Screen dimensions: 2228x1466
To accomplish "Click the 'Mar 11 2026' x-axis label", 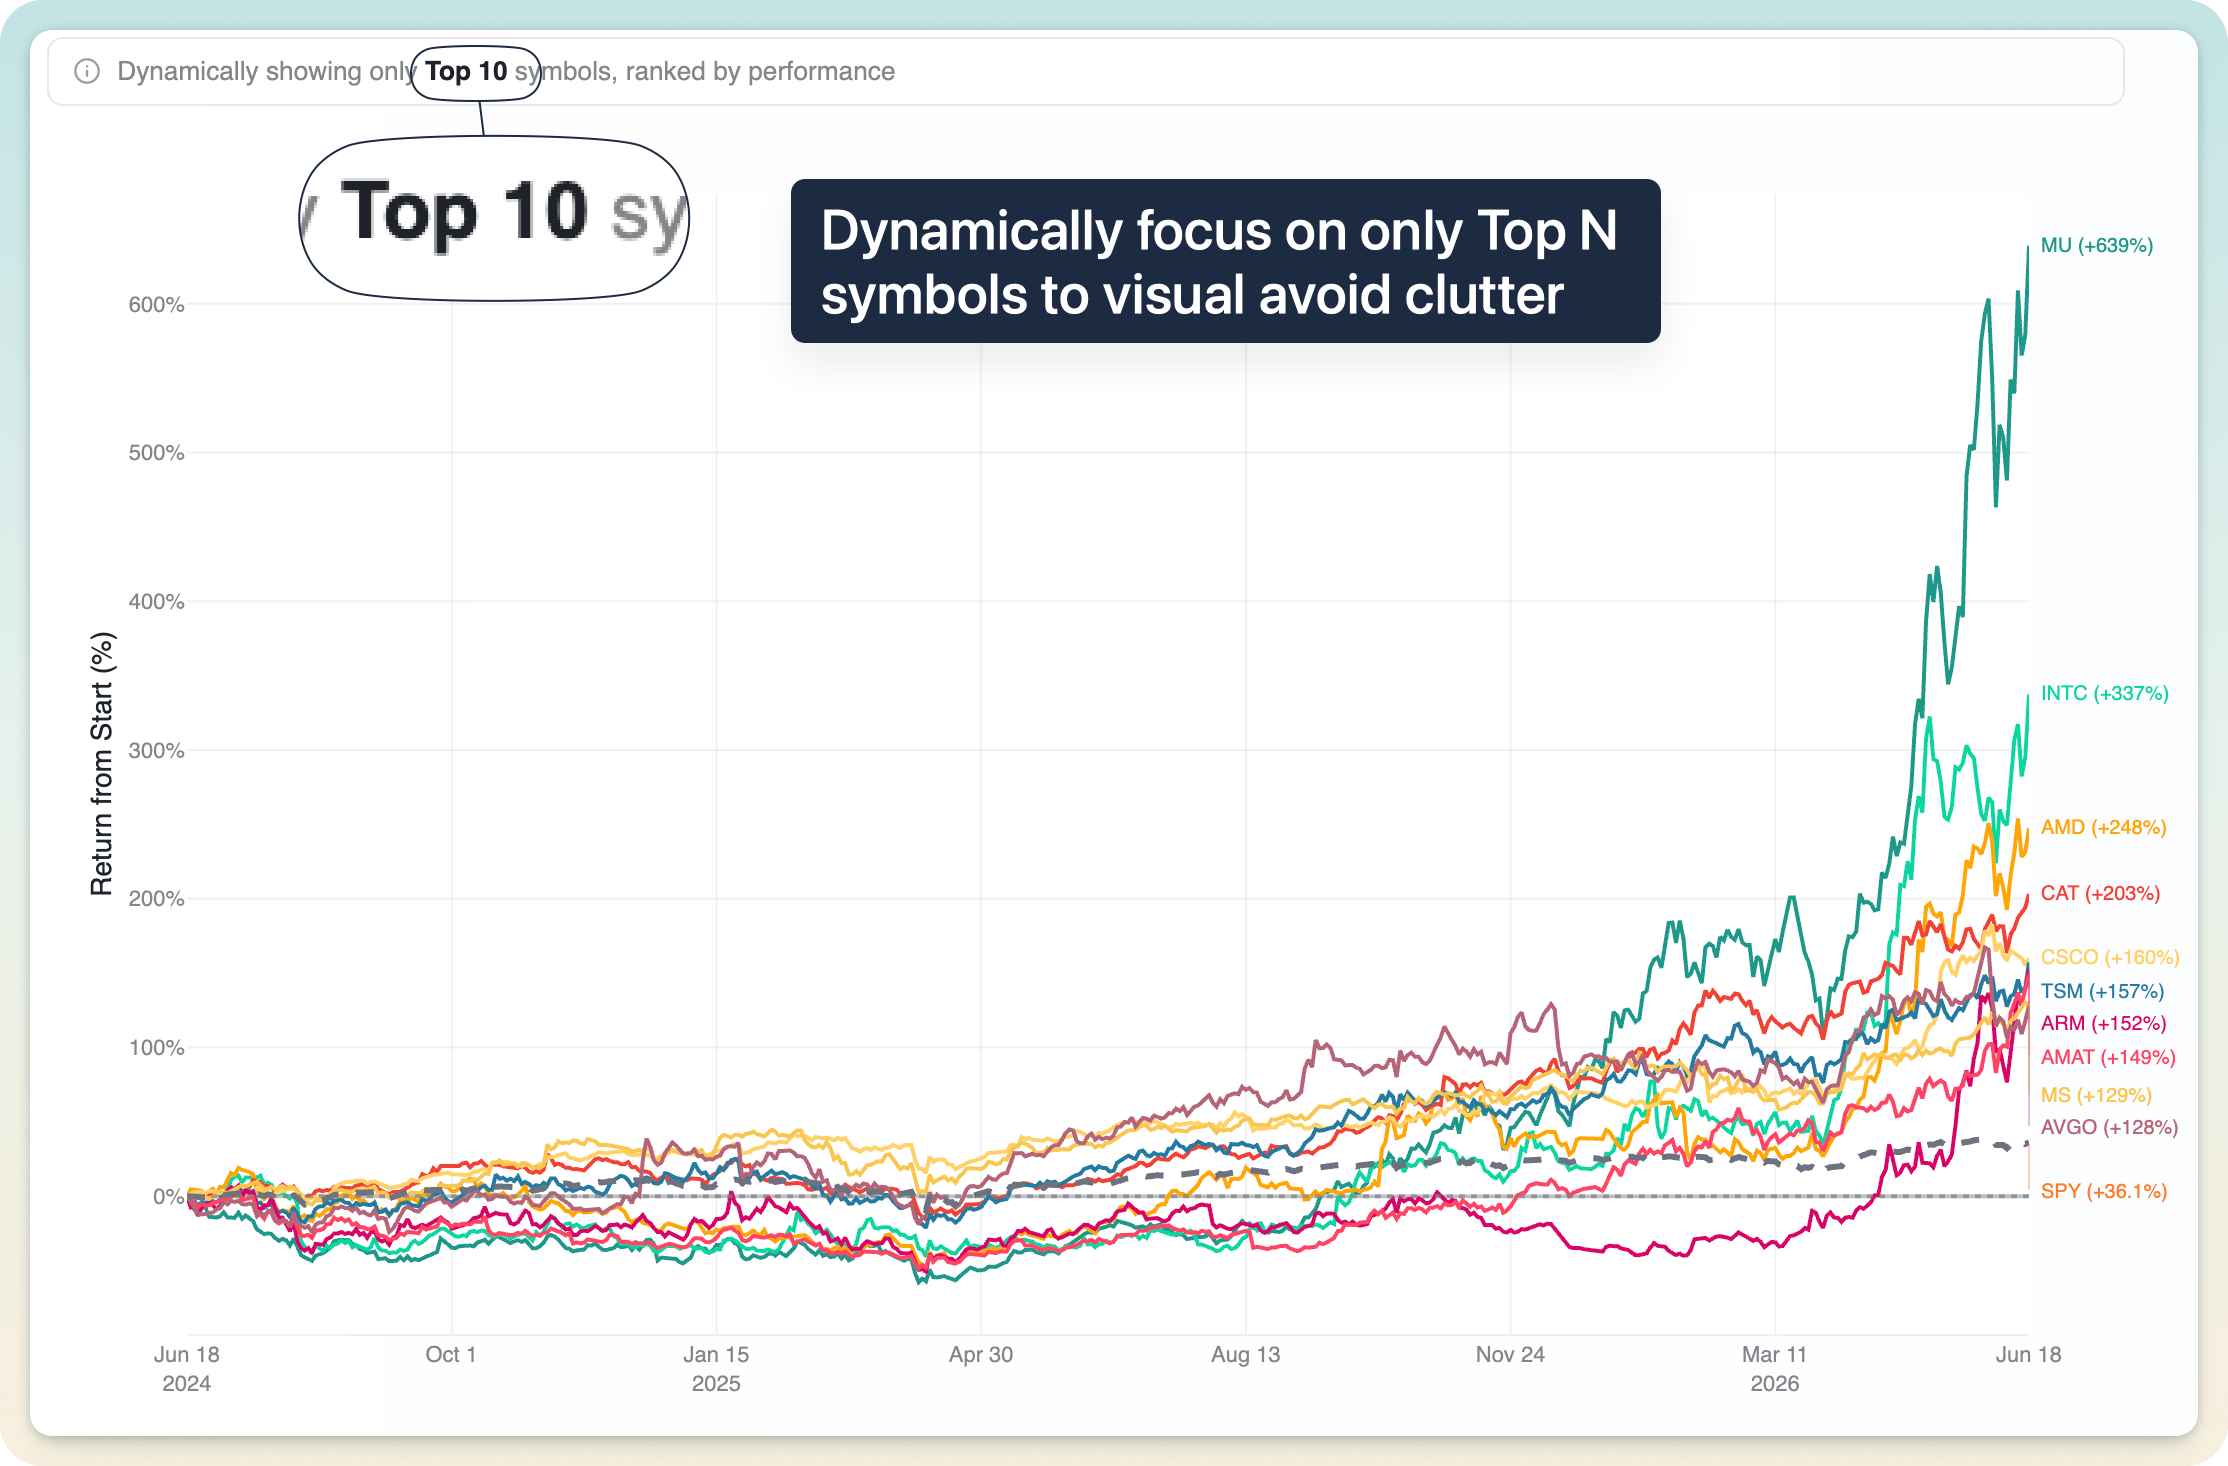I will (x=1775, y=1369).
